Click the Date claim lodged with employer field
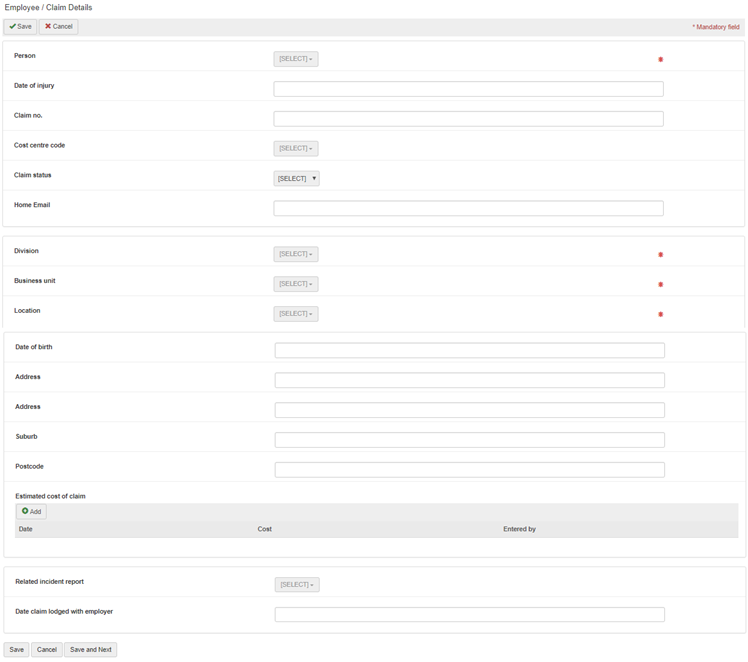The width and height of the screenshot is (748, 662). pyautogui.click(x=469, y=614)
